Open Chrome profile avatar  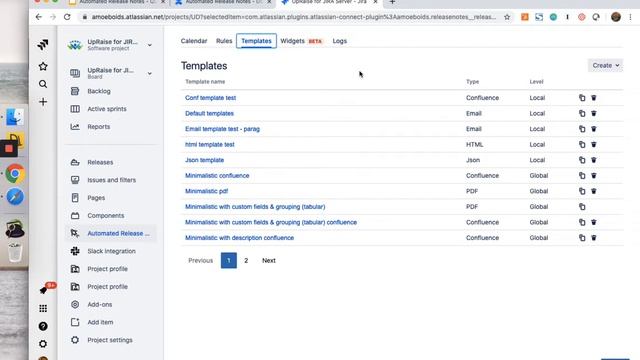616,17
